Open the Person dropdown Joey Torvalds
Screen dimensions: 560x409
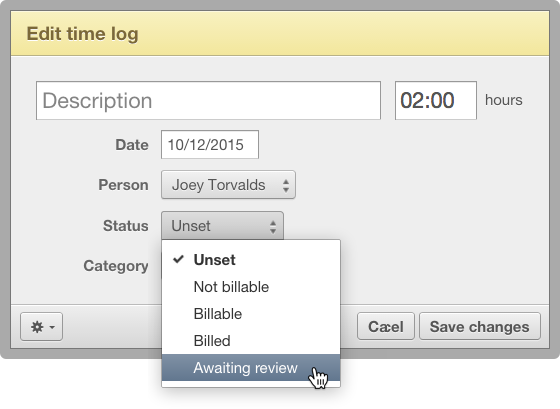pyautogui.click(x=228, y=185)
